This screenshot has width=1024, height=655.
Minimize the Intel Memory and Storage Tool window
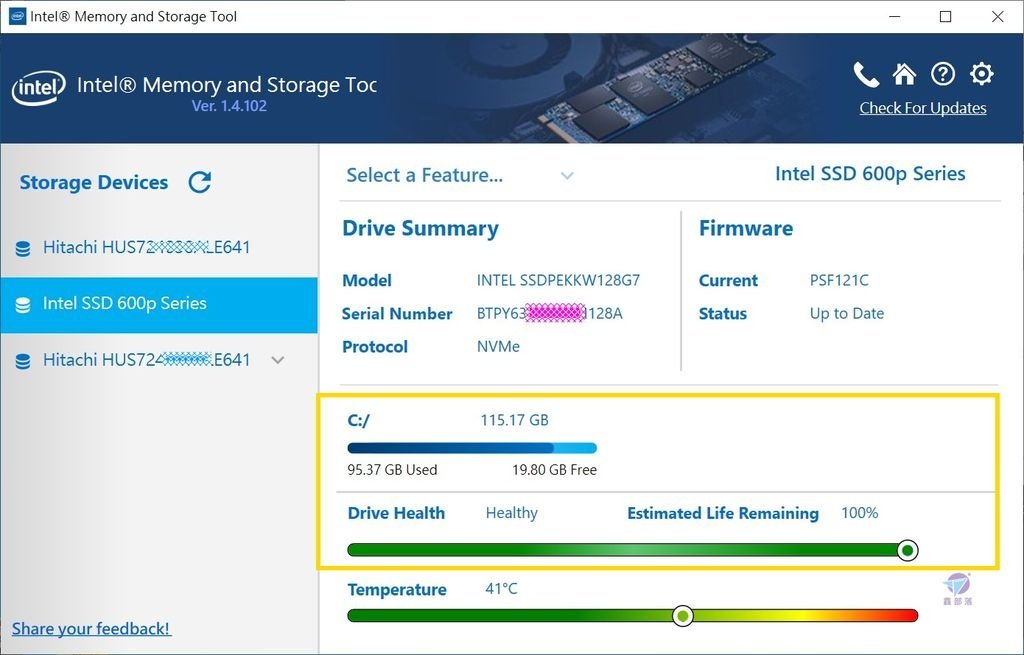[x=895, y=16]
